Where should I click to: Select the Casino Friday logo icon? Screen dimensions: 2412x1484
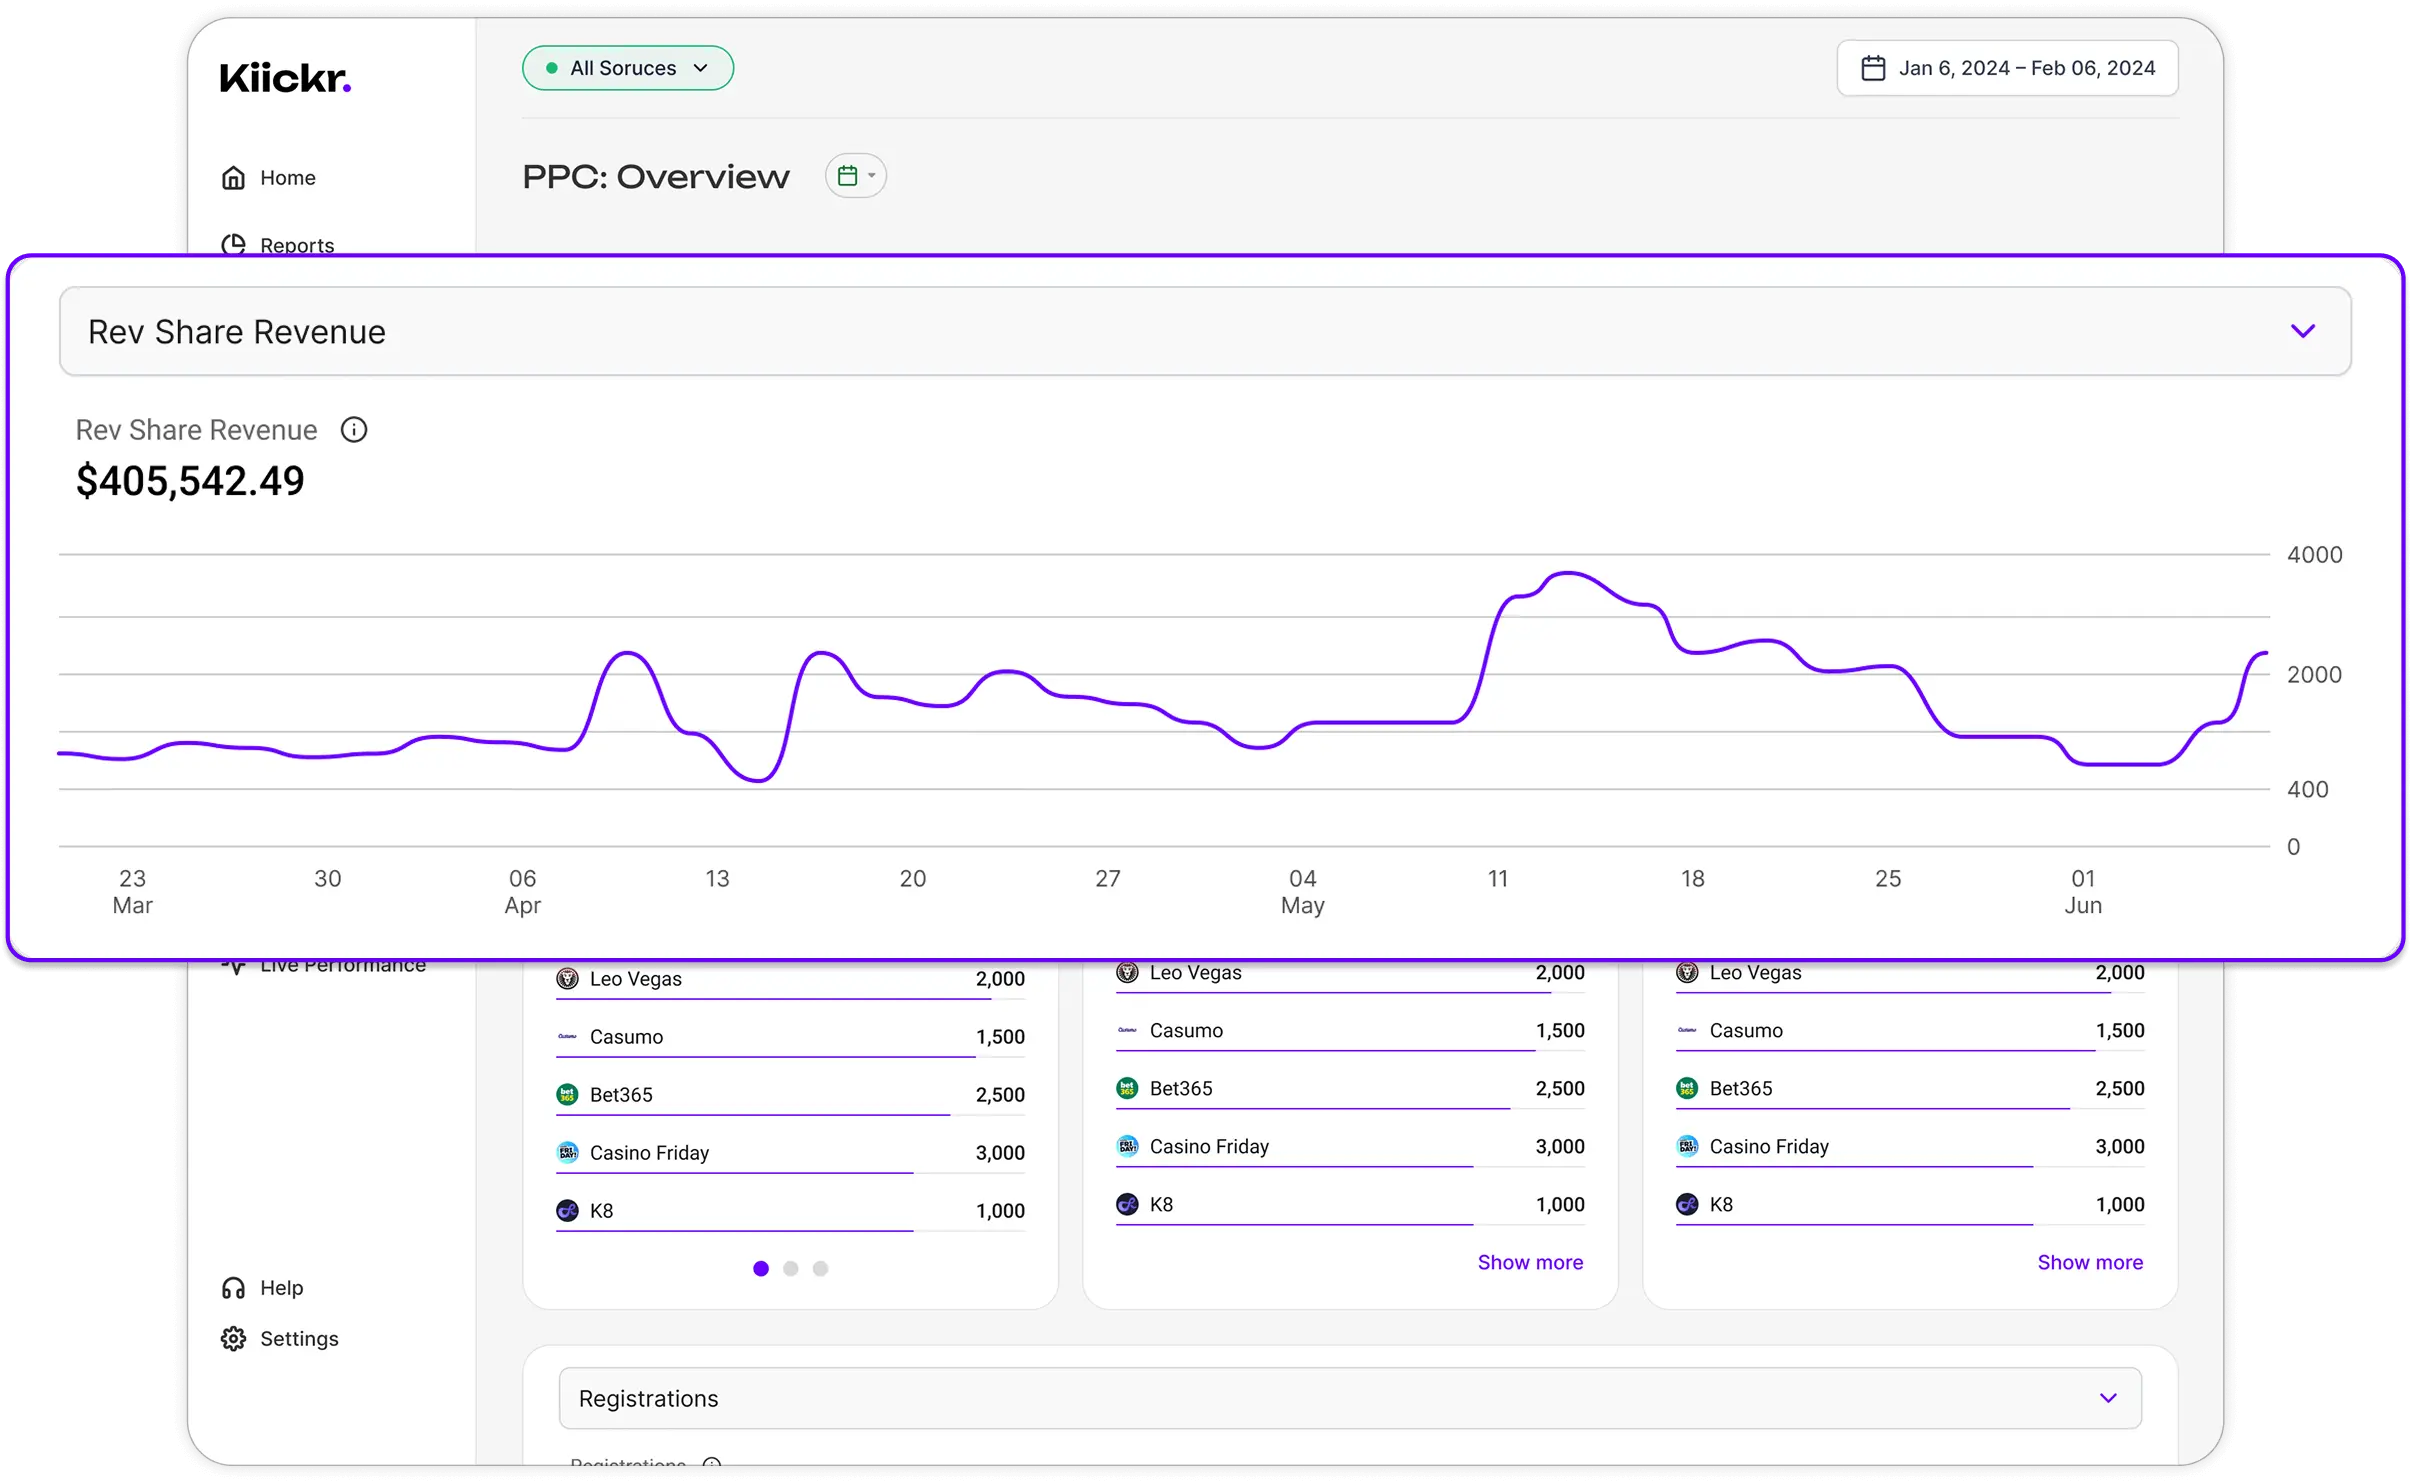click(566, 1152)
